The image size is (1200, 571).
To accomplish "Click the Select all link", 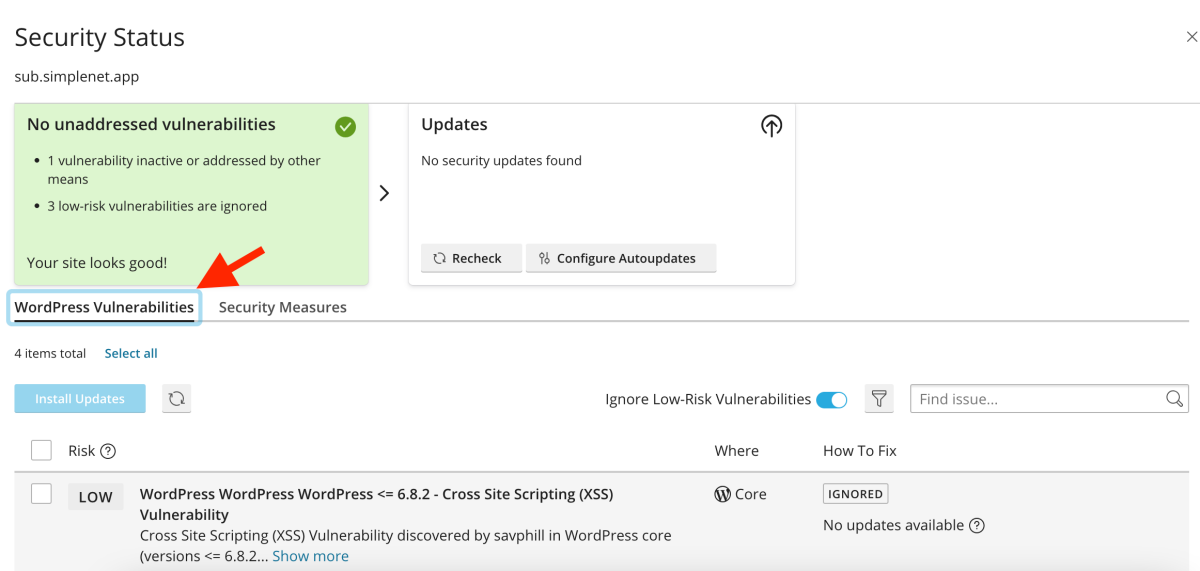I will pyautogui.click(x=131, y=354).
